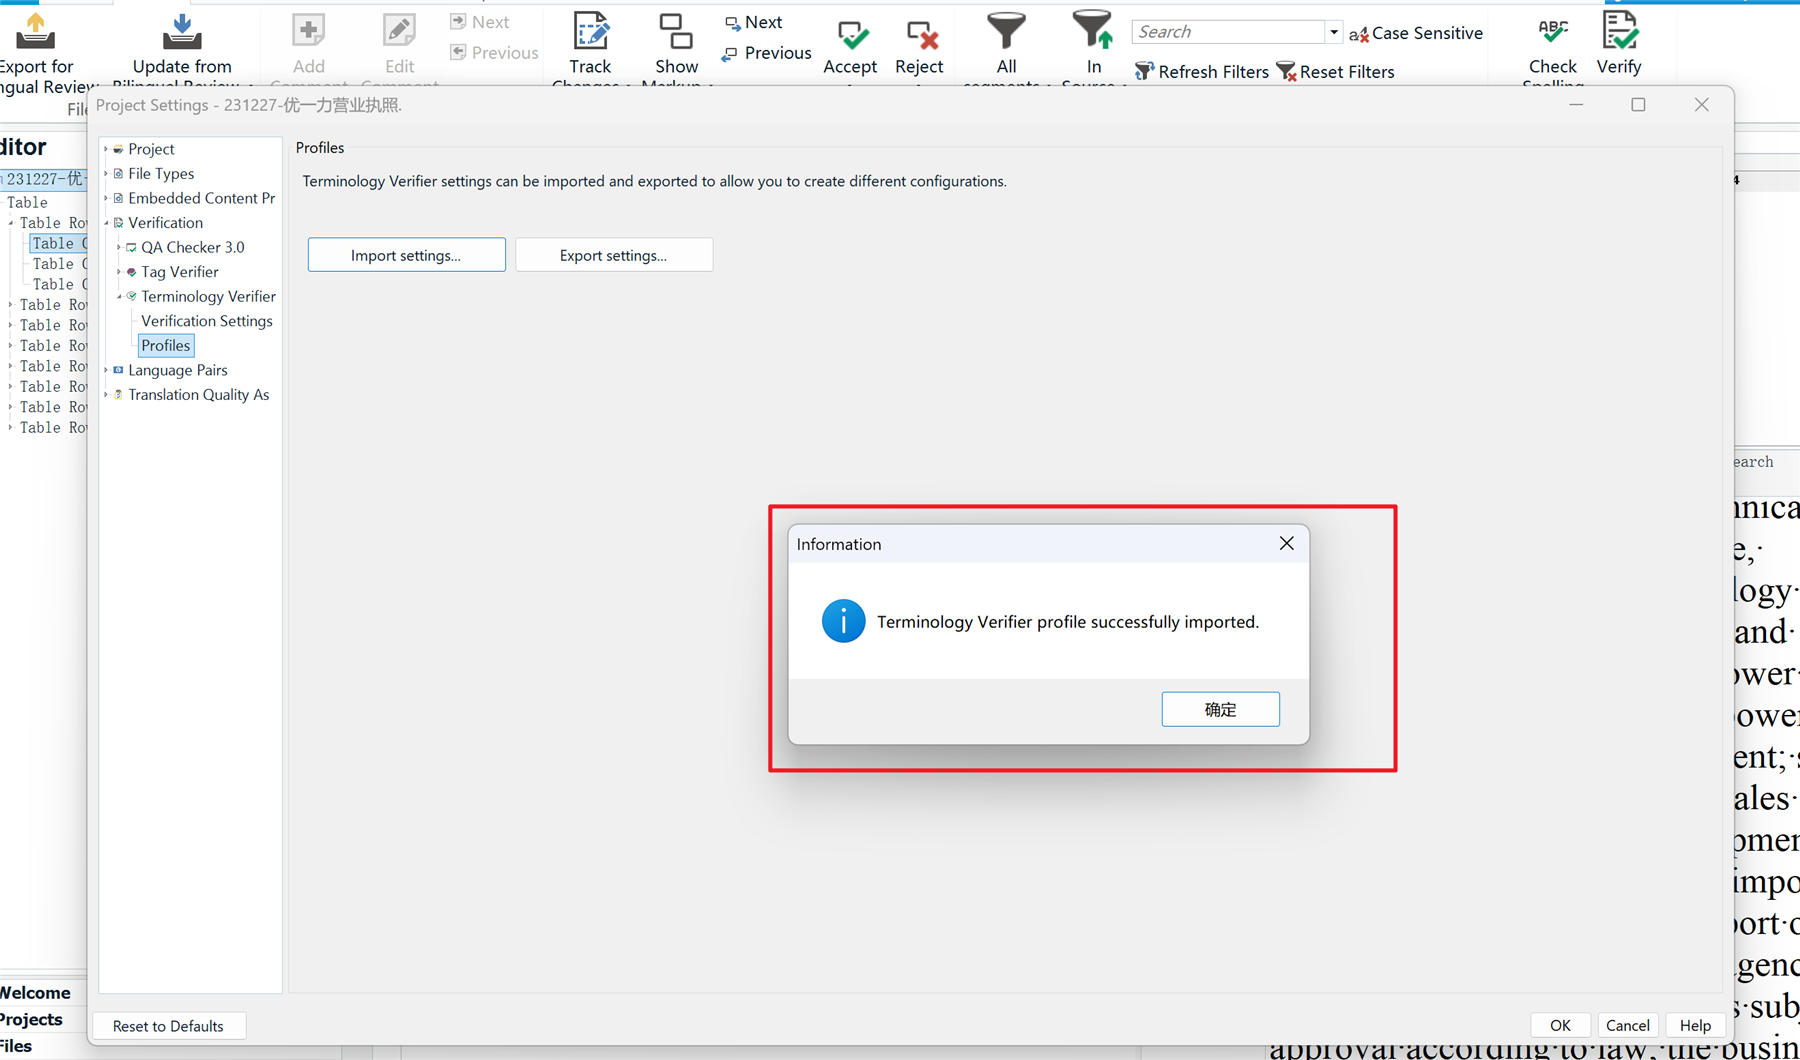Image resolution: width=1800 pixels, height=1060 pixels.
Task: Click Update from Bilingual Review icon
Action: [182, 34]
